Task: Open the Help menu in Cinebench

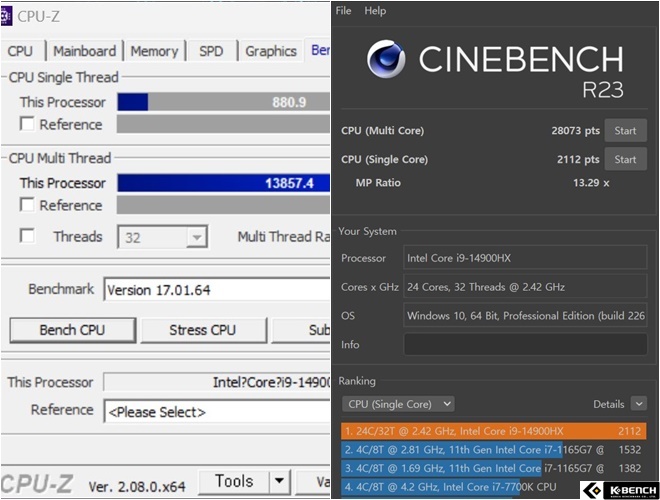Action: (375, 11)
